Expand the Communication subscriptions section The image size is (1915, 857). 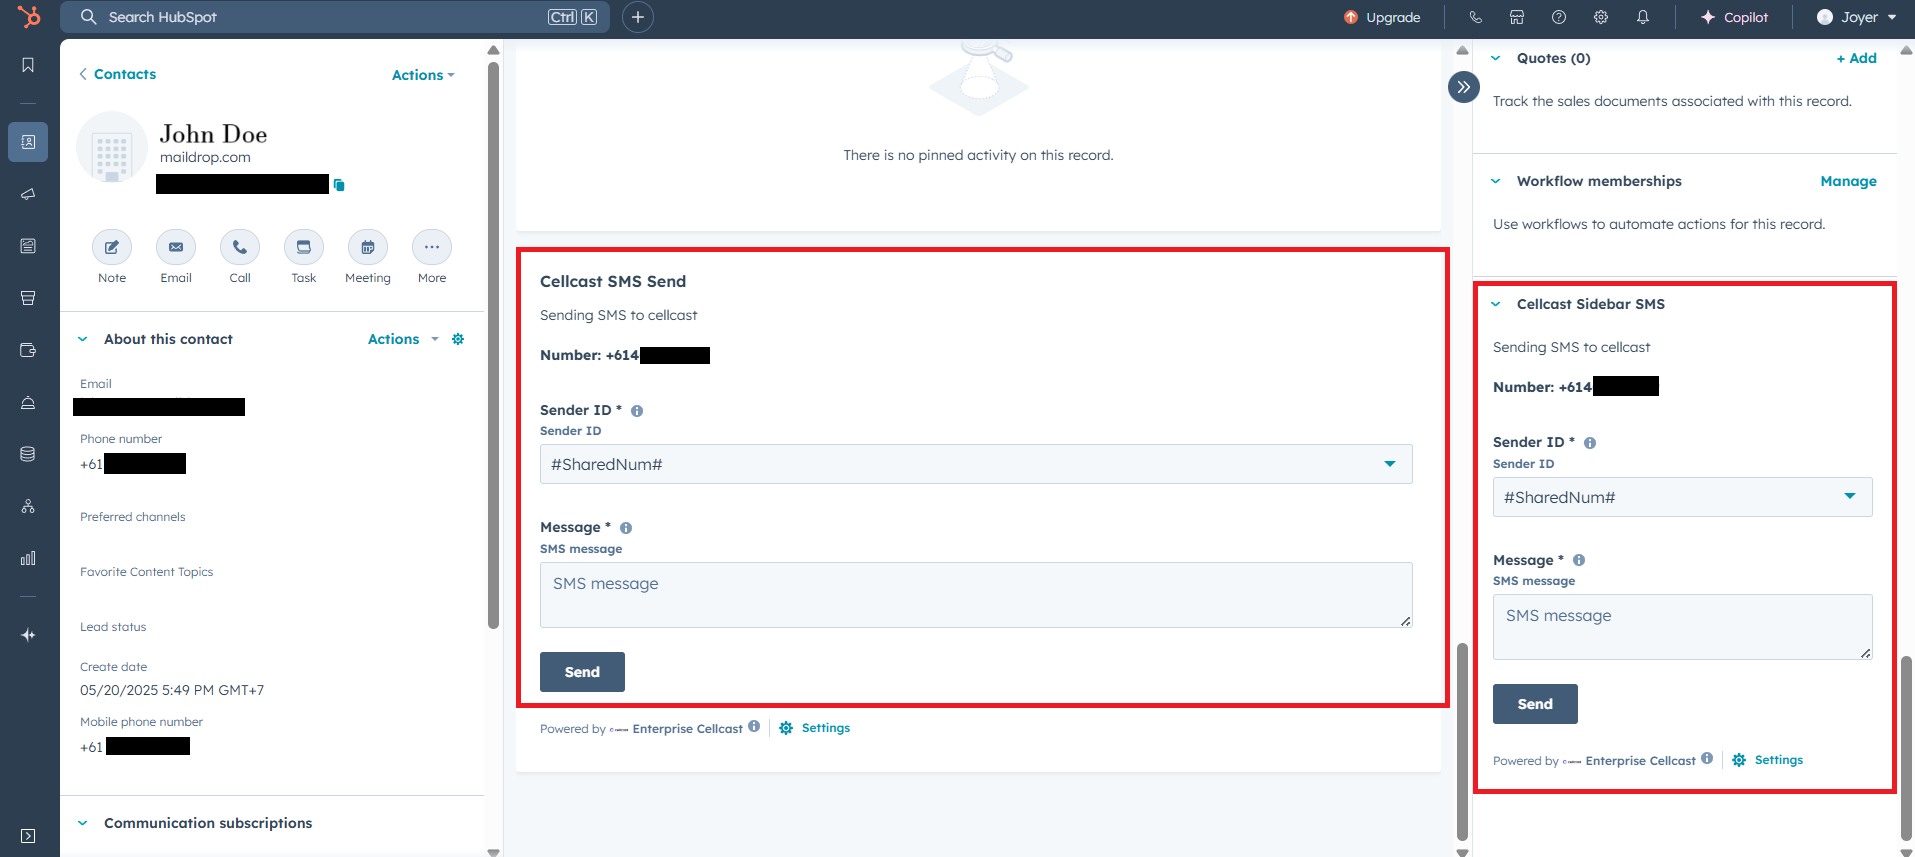pos(83,823)
